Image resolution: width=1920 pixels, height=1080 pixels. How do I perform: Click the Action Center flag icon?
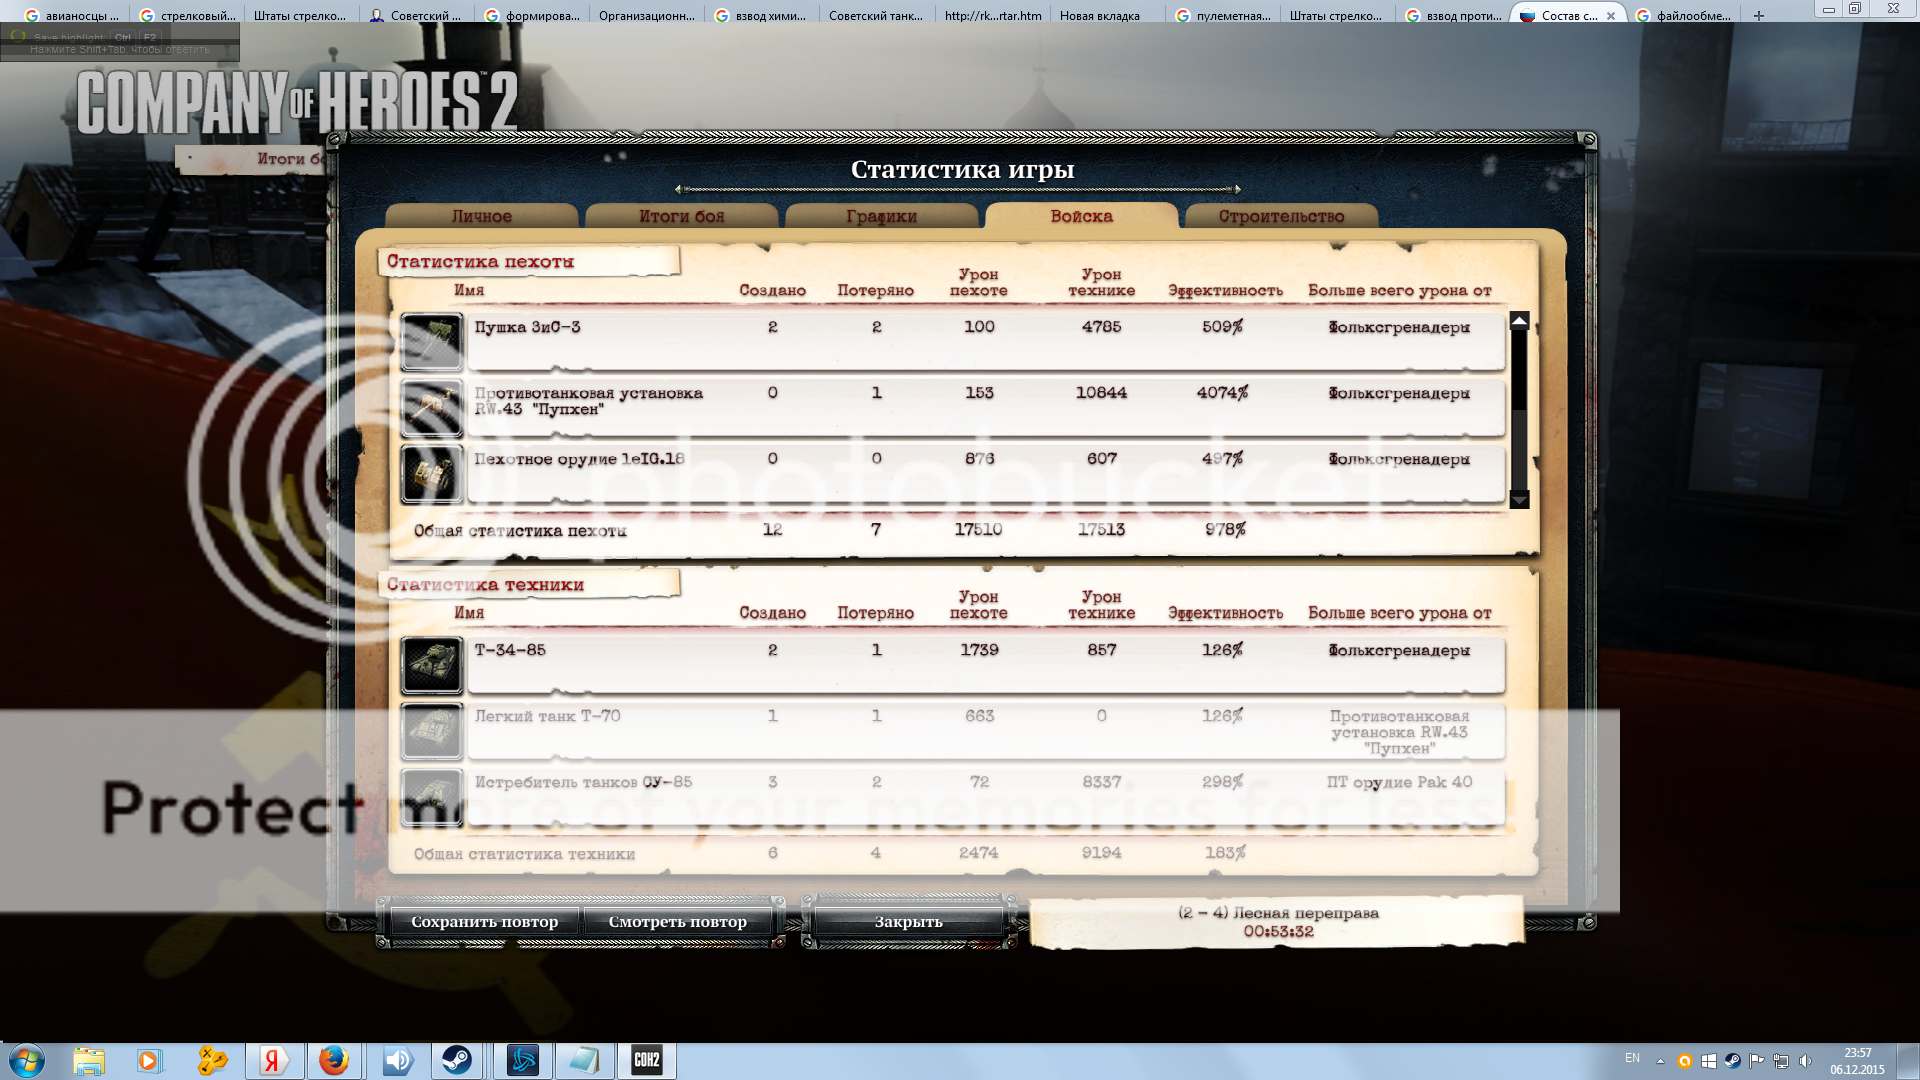1756,1061
